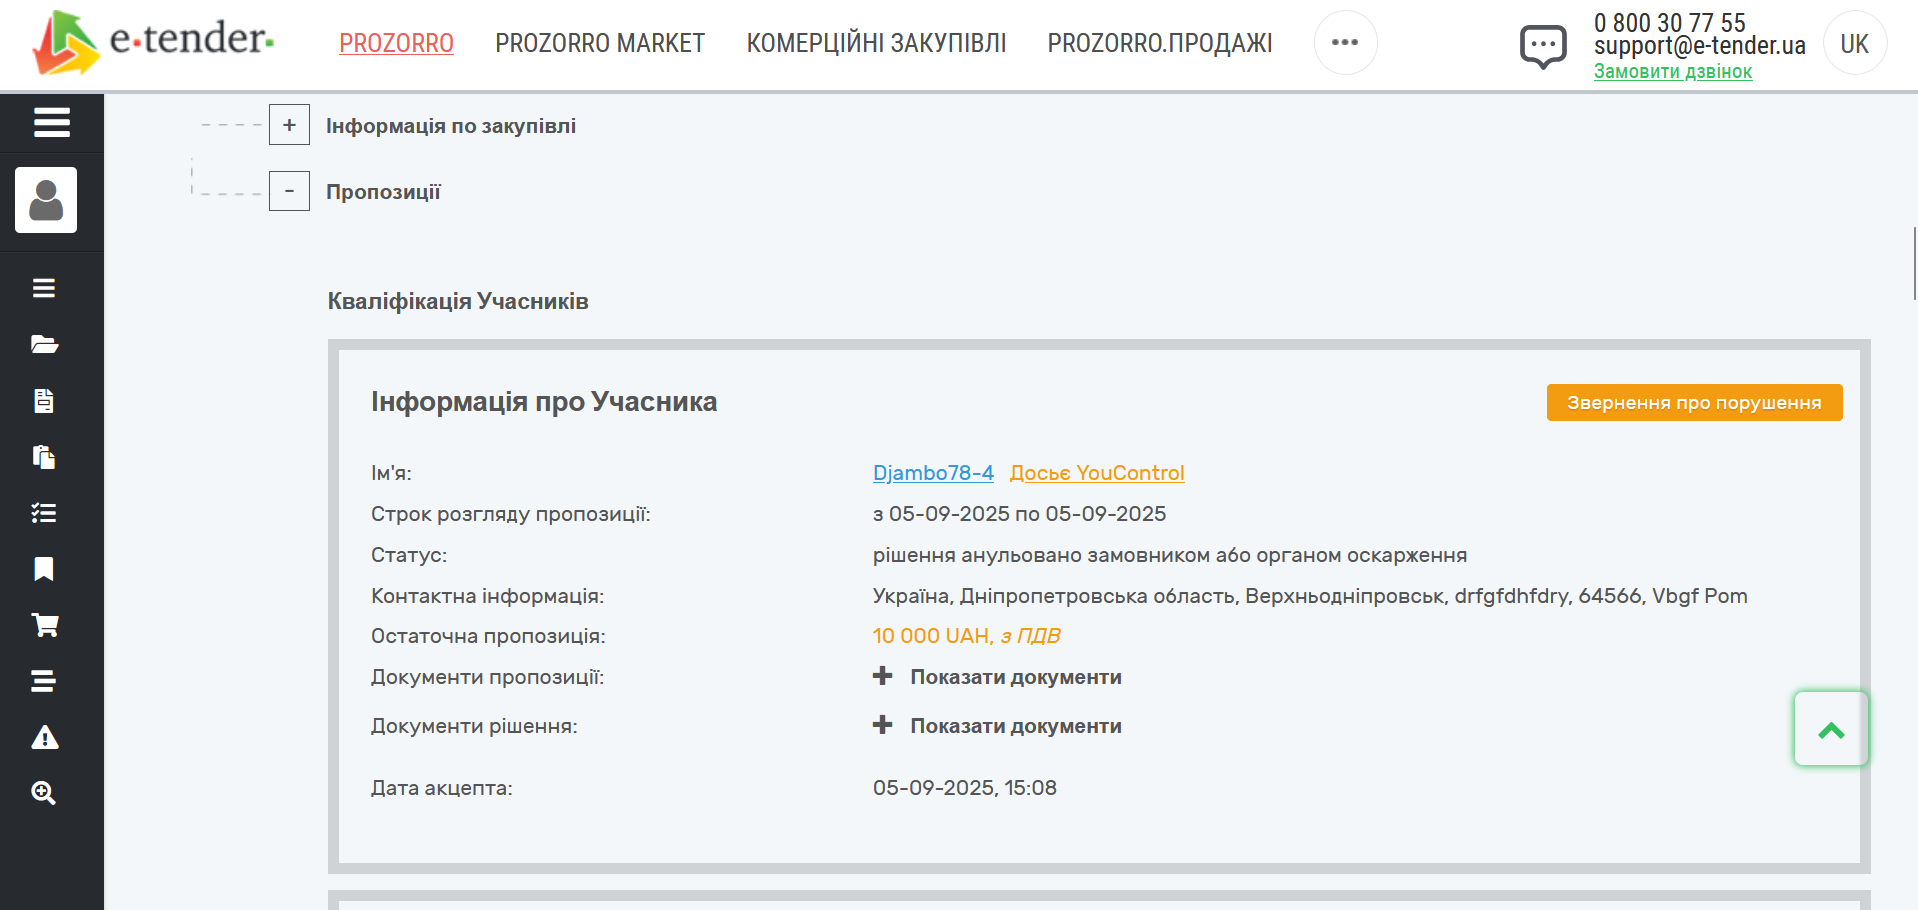Show documents for Документи пропозиції
1918x910 pixels.
(x=1014, y=677)
